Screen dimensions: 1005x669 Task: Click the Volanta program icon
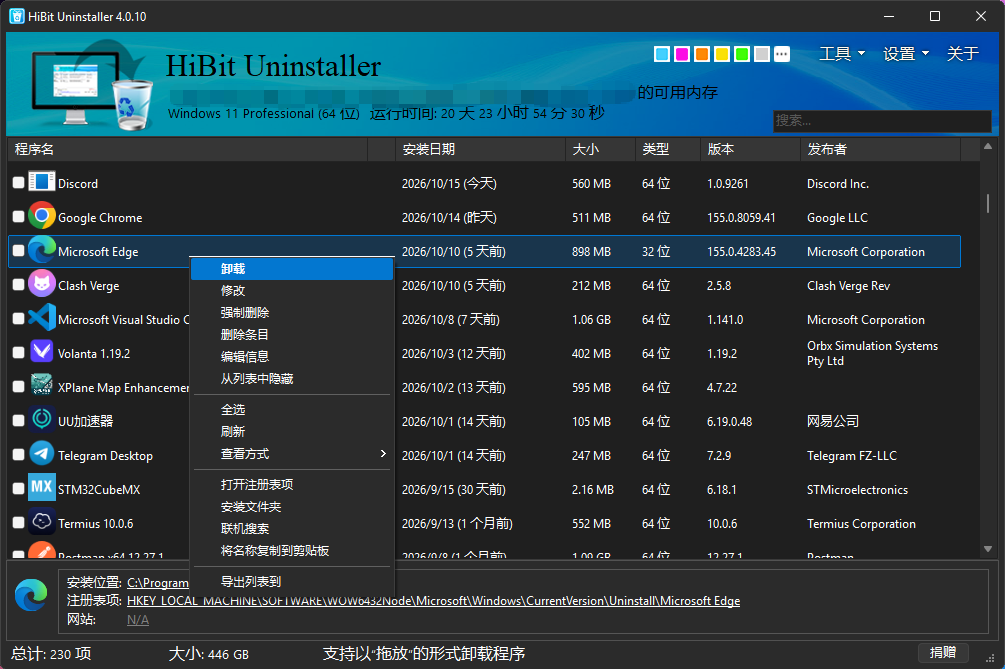tap(42, 352)
